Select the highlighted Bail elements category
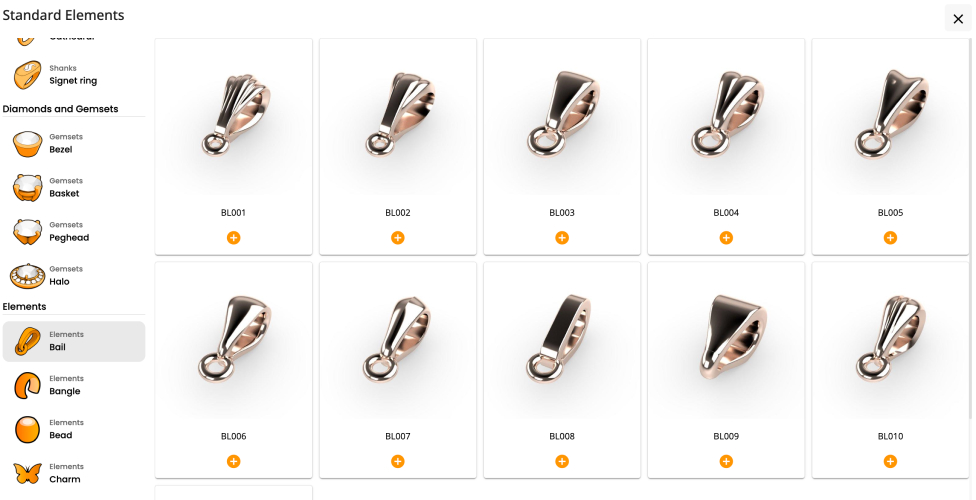The height and width of the screenshot is (500, 976). coord(74,341)
